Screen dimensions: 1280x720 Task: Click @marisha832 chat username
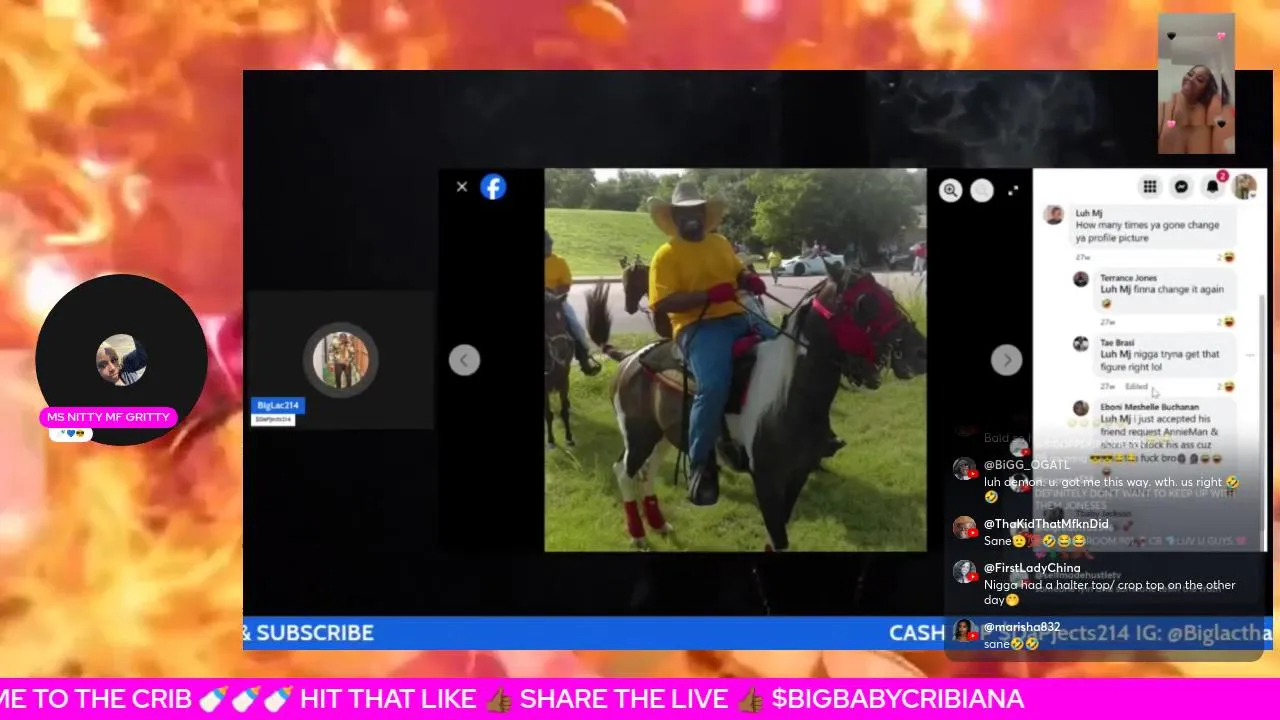[1022, 627]
